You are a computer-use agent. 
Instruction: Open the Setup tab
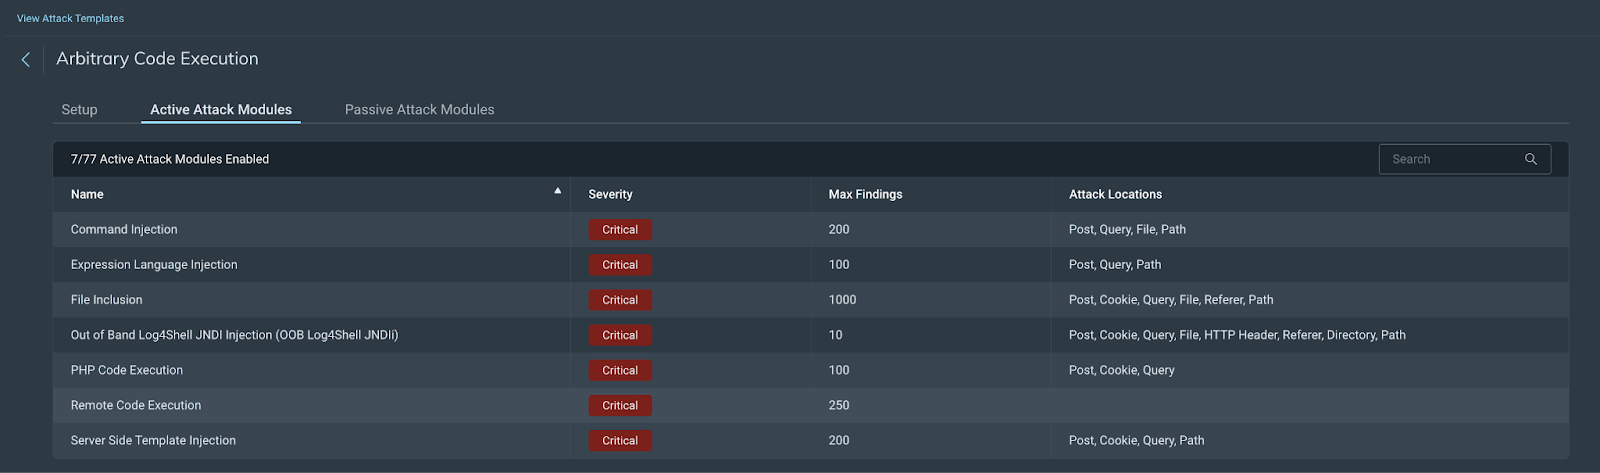click(x=79, y=110)
